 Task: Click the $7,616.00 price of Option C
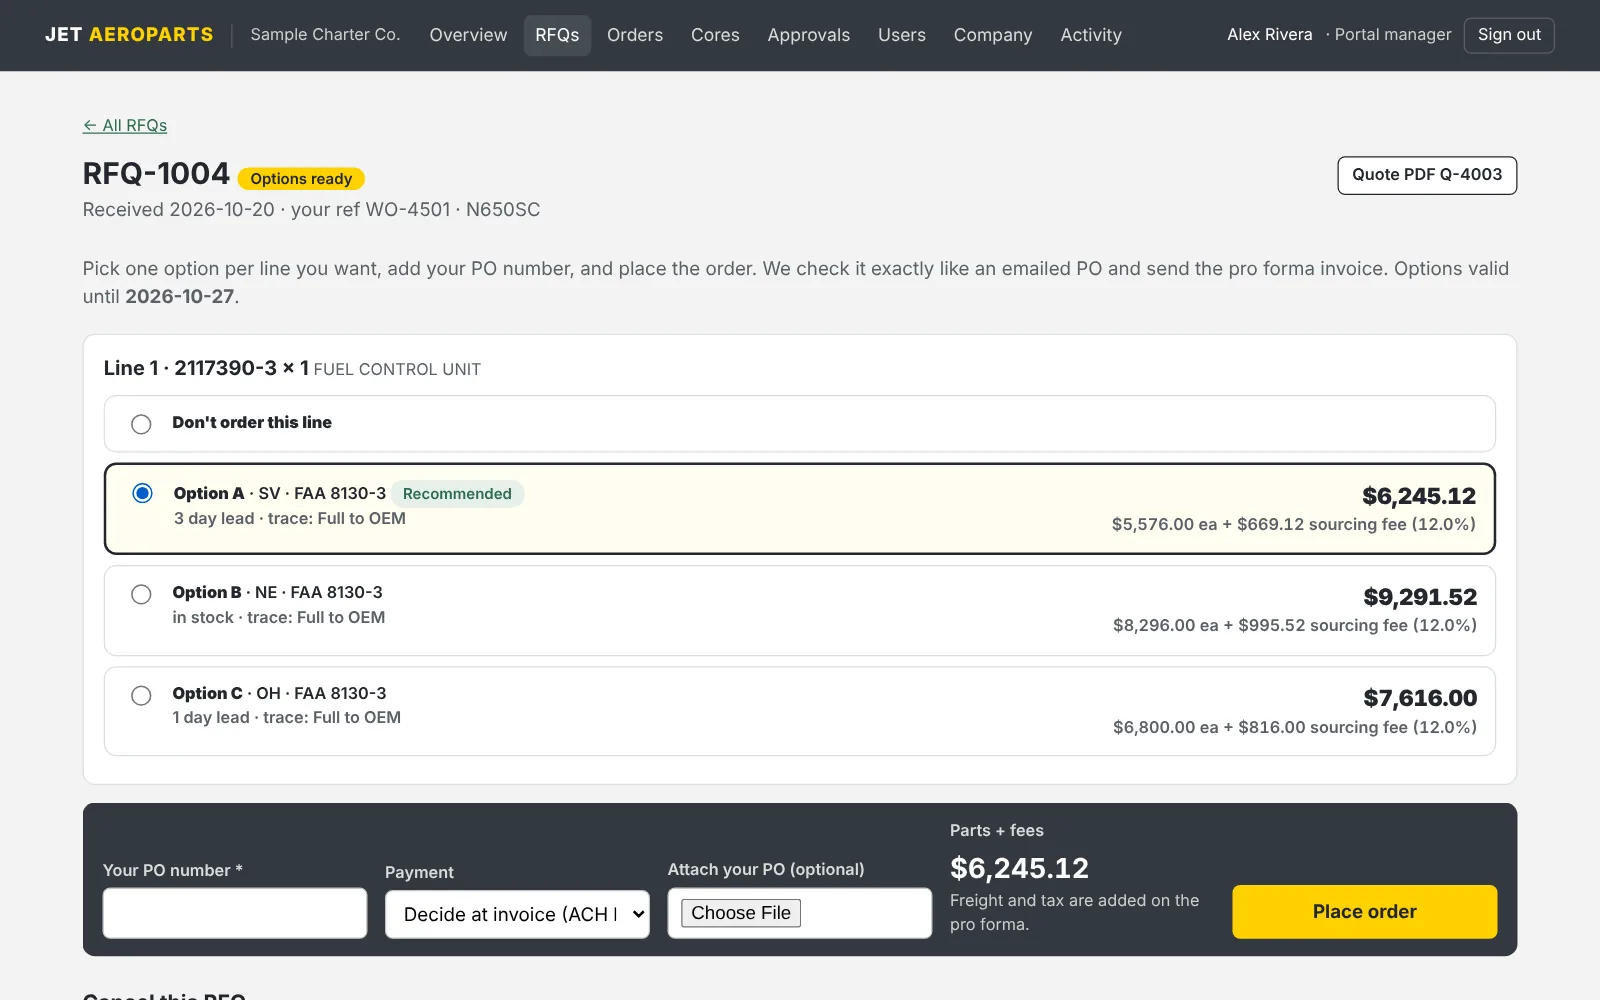(1420, 698)
